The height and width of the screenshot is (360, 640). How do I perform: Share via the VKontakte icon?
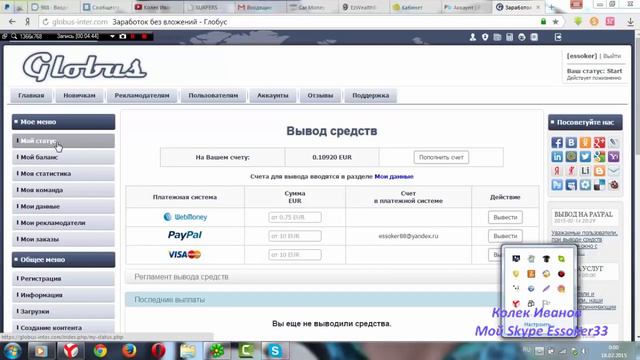[x=571, y=142]
